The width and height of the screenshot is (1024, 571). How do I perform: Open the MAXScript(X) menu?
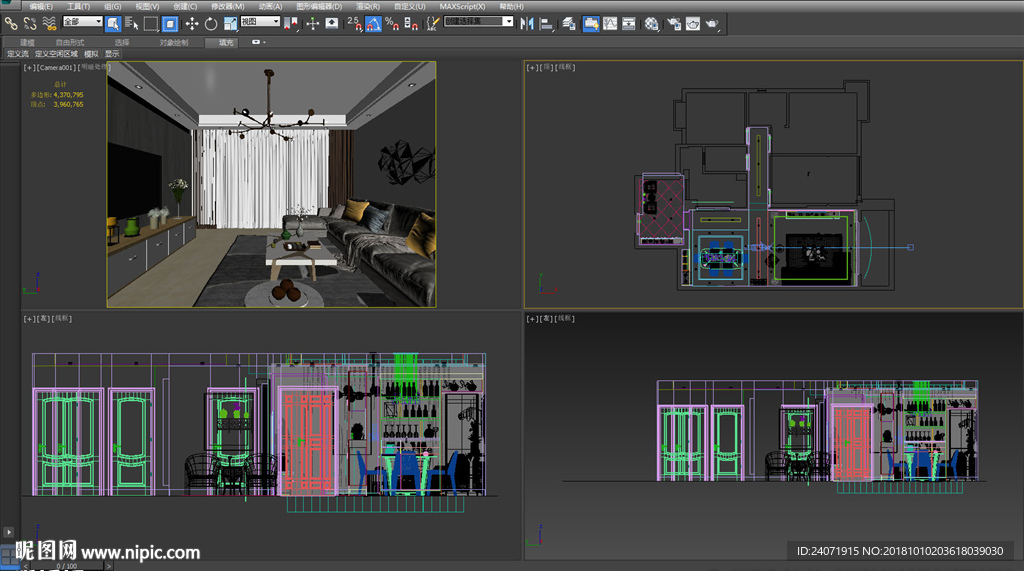462,6
